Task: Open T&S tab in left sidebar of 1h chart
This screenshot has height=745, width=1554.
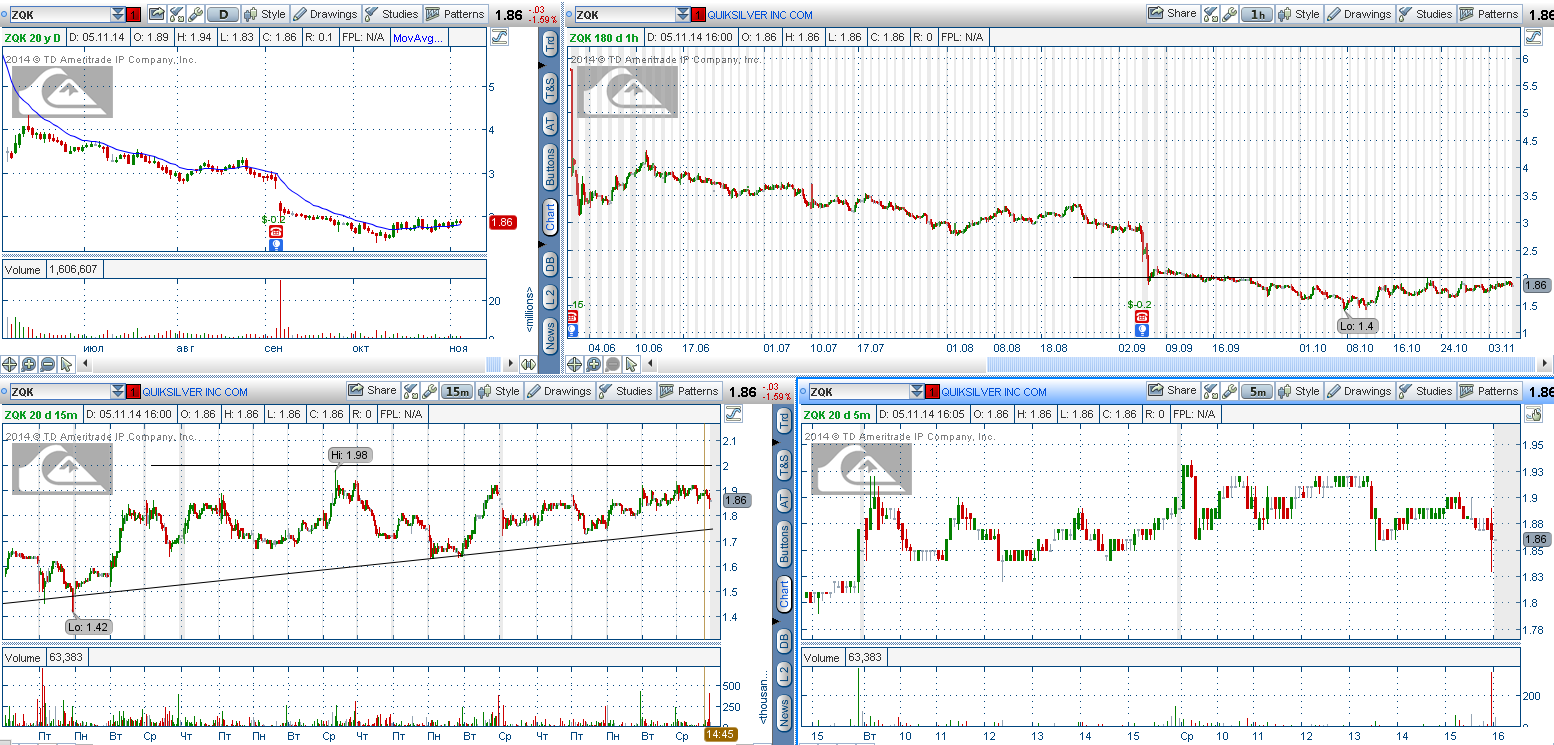Action: point(550,86)
